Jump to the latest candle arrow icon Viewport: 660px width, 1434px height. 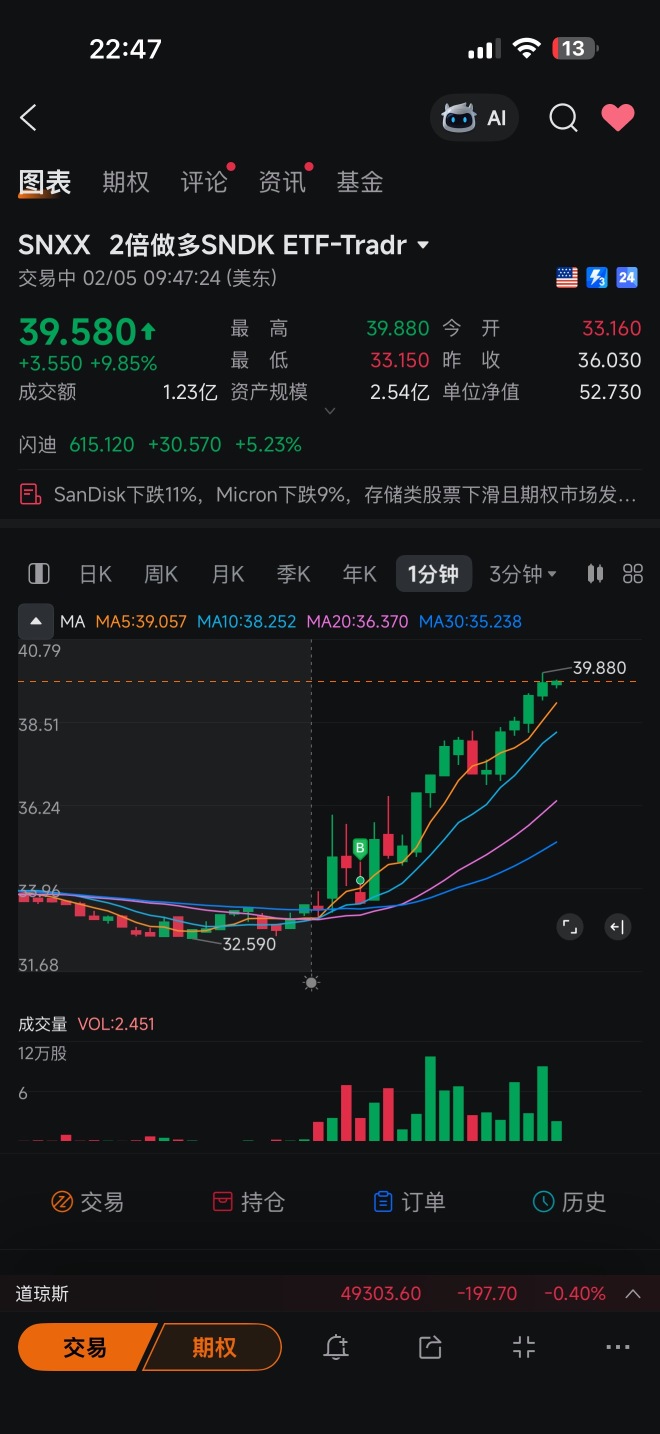618,927
